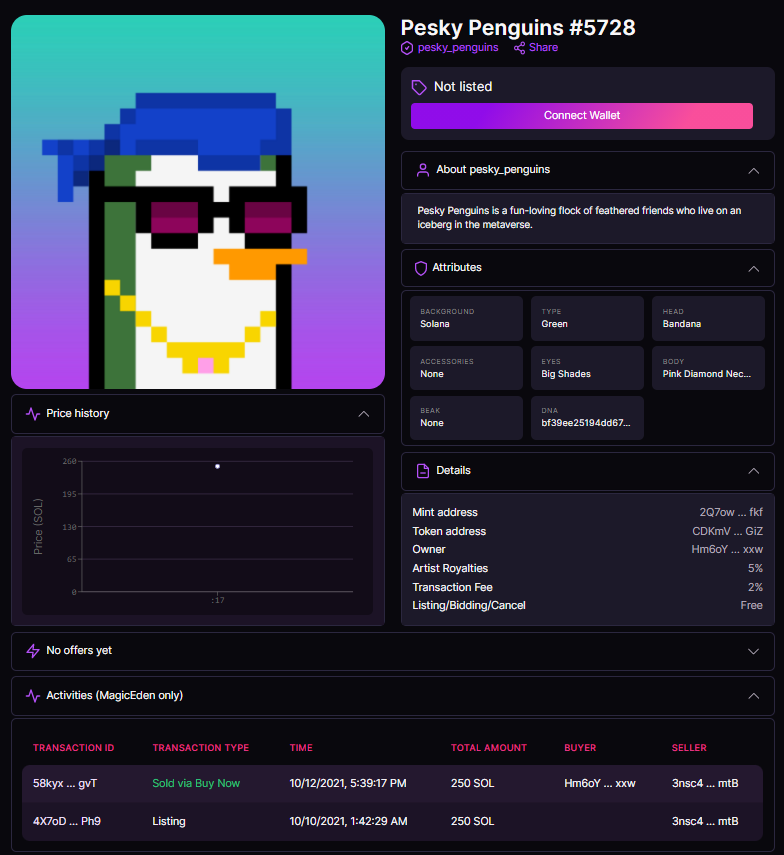Click the Time column header
The height and width of the screenshot is (855, 784).
[x=301, y=748]
